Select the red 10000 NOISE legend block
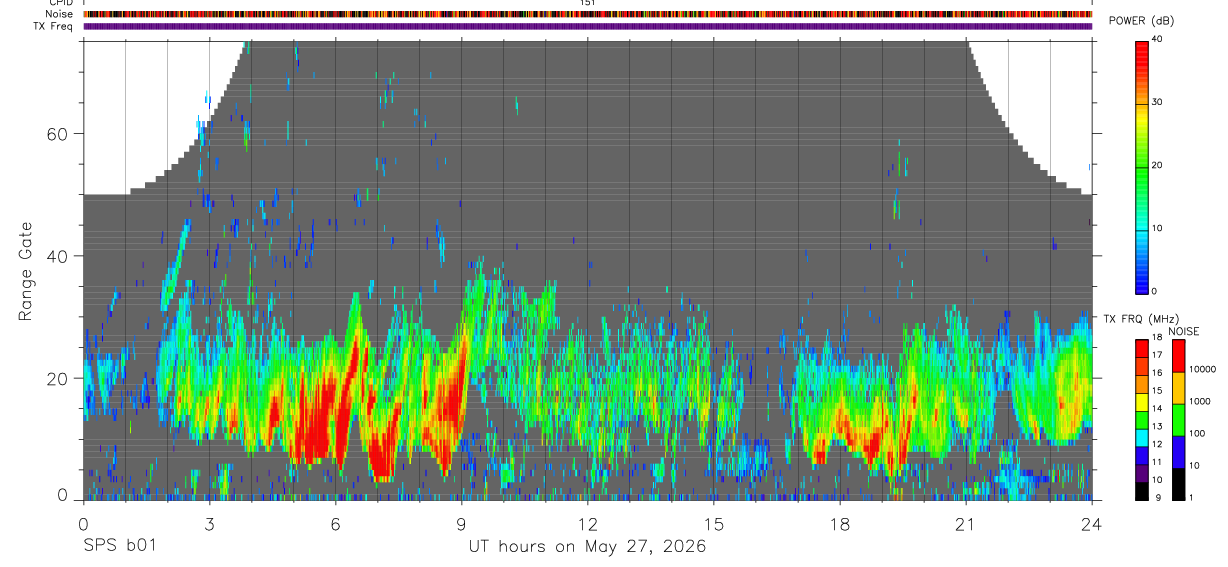The image size is (1228, 567). 1178,356
